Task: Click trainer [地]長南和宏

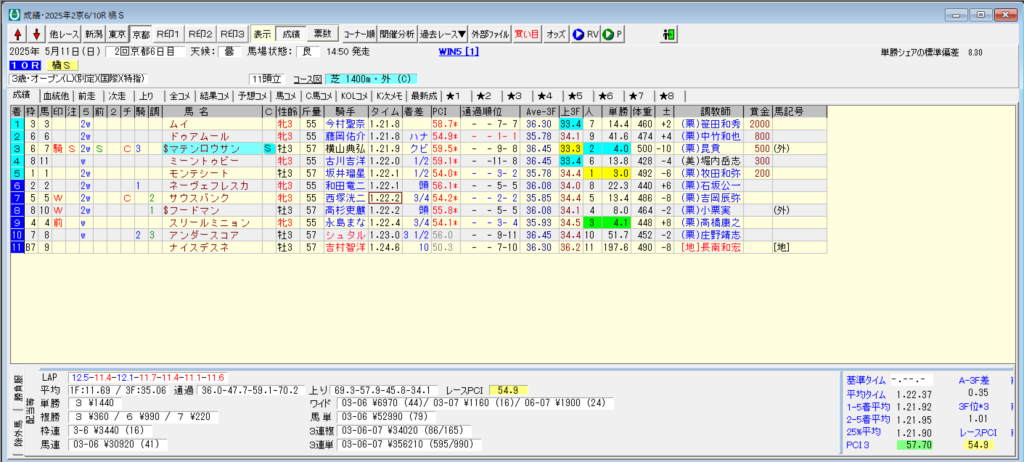Action: [x=708, y=248]
